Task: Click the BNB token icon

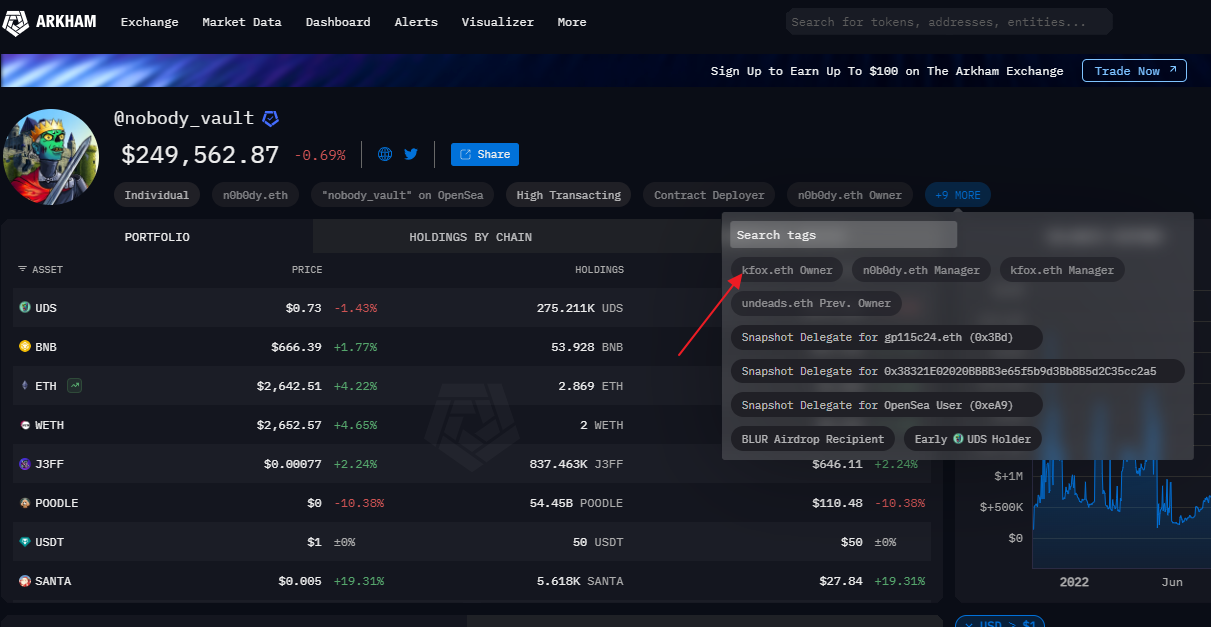Action: [x=25, y=347]
